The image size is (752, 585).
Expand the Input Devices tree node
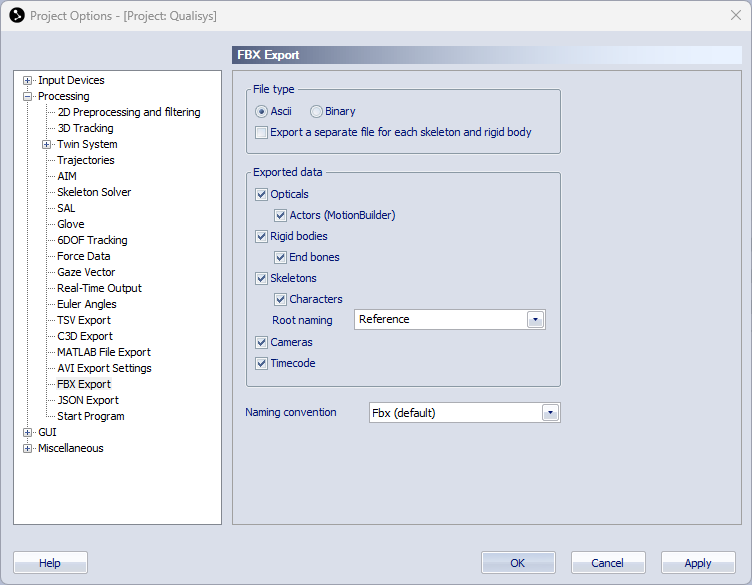tap(27, 81)
